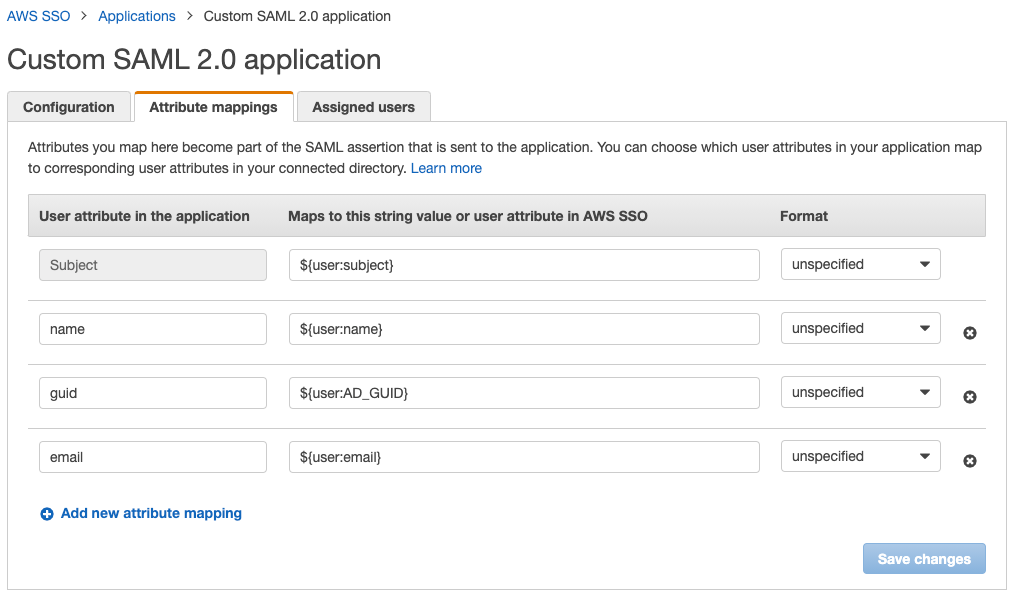Click the disabled Subject attribute field
Screen dimensions: 1024x605
pyautogui.click(x=153, y=265)
